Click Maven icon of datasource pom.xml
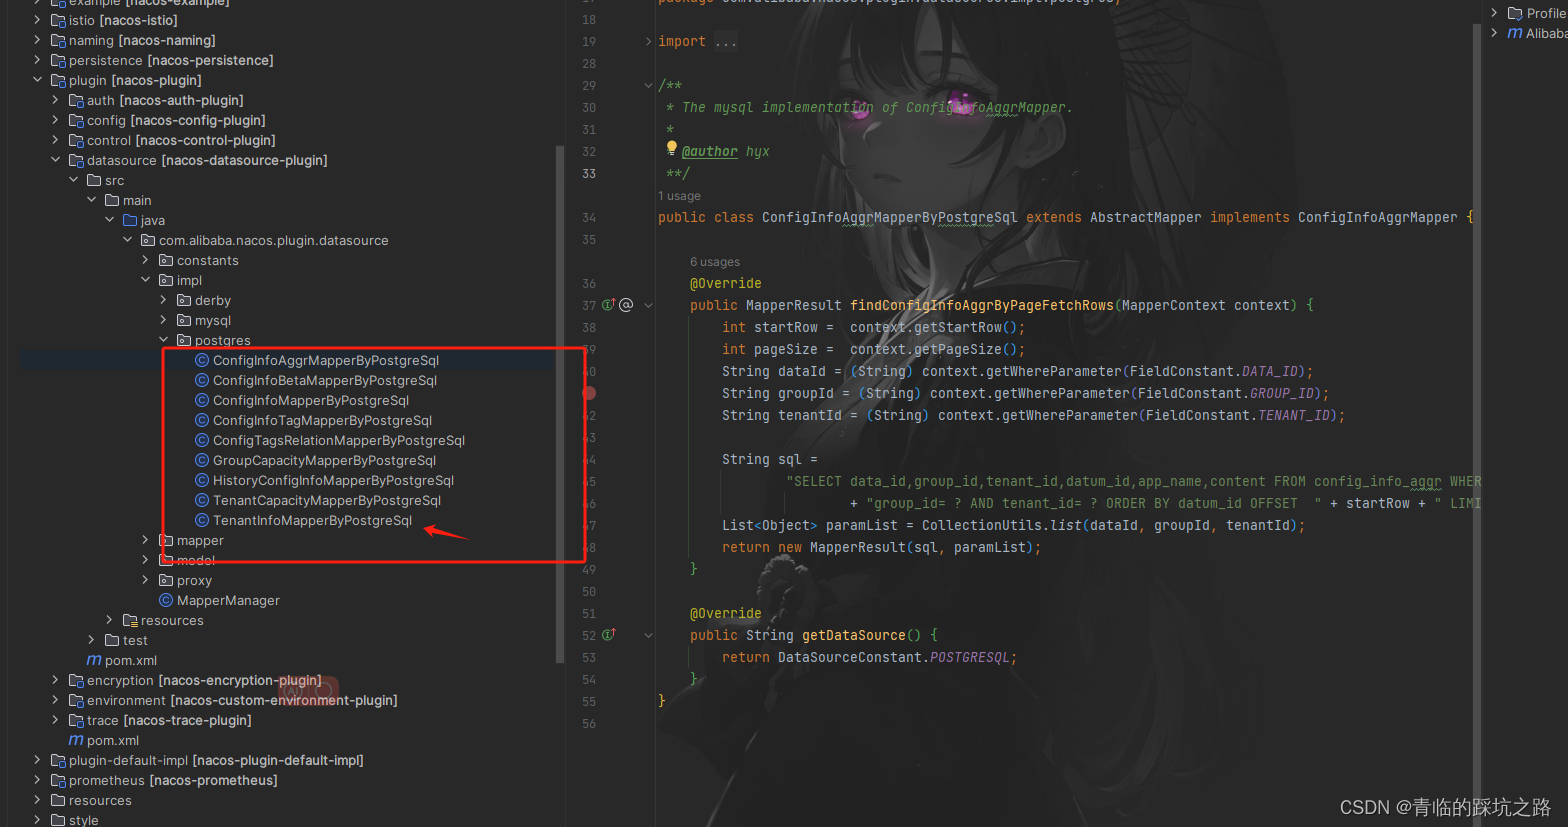The height and width of the screenshot is (827, 1568). point(94,660)
